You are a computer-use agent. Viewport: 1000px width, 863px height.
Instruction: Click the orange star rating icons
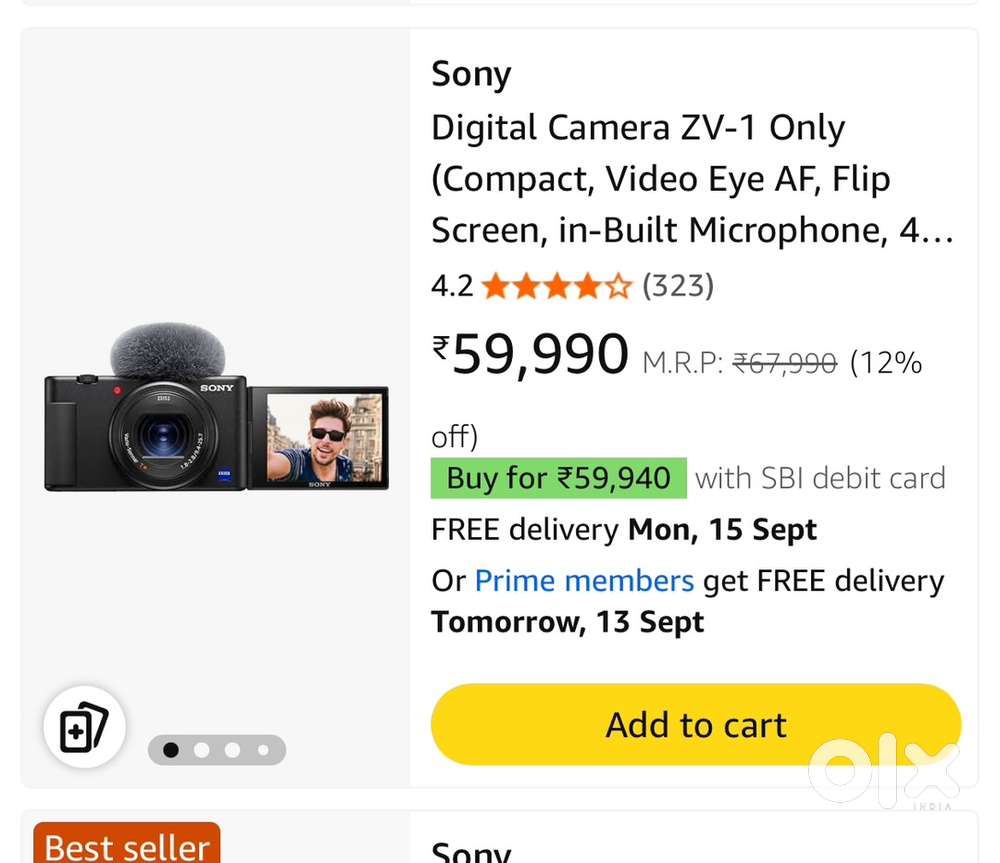556,287
